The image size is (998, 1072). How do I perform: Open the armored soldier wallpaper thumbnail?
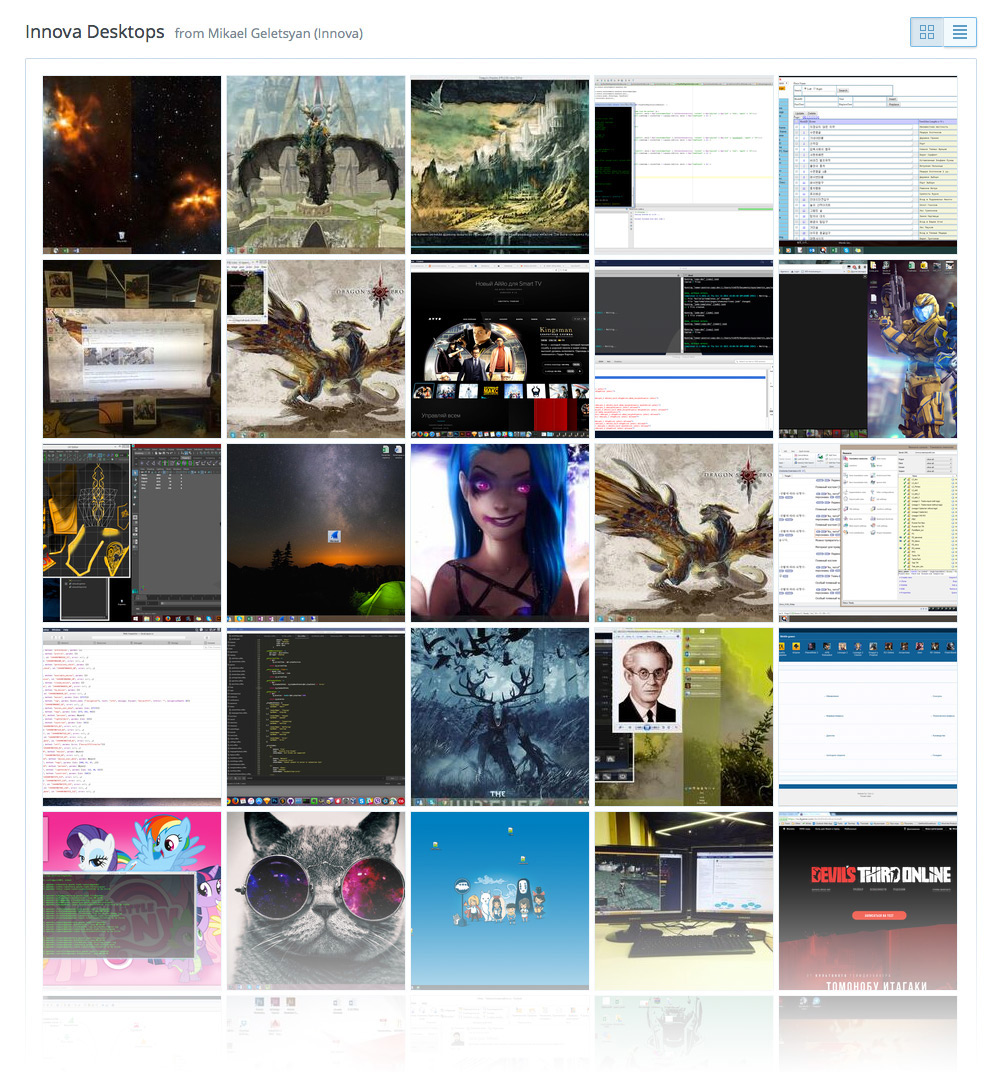tap(867, 349)
